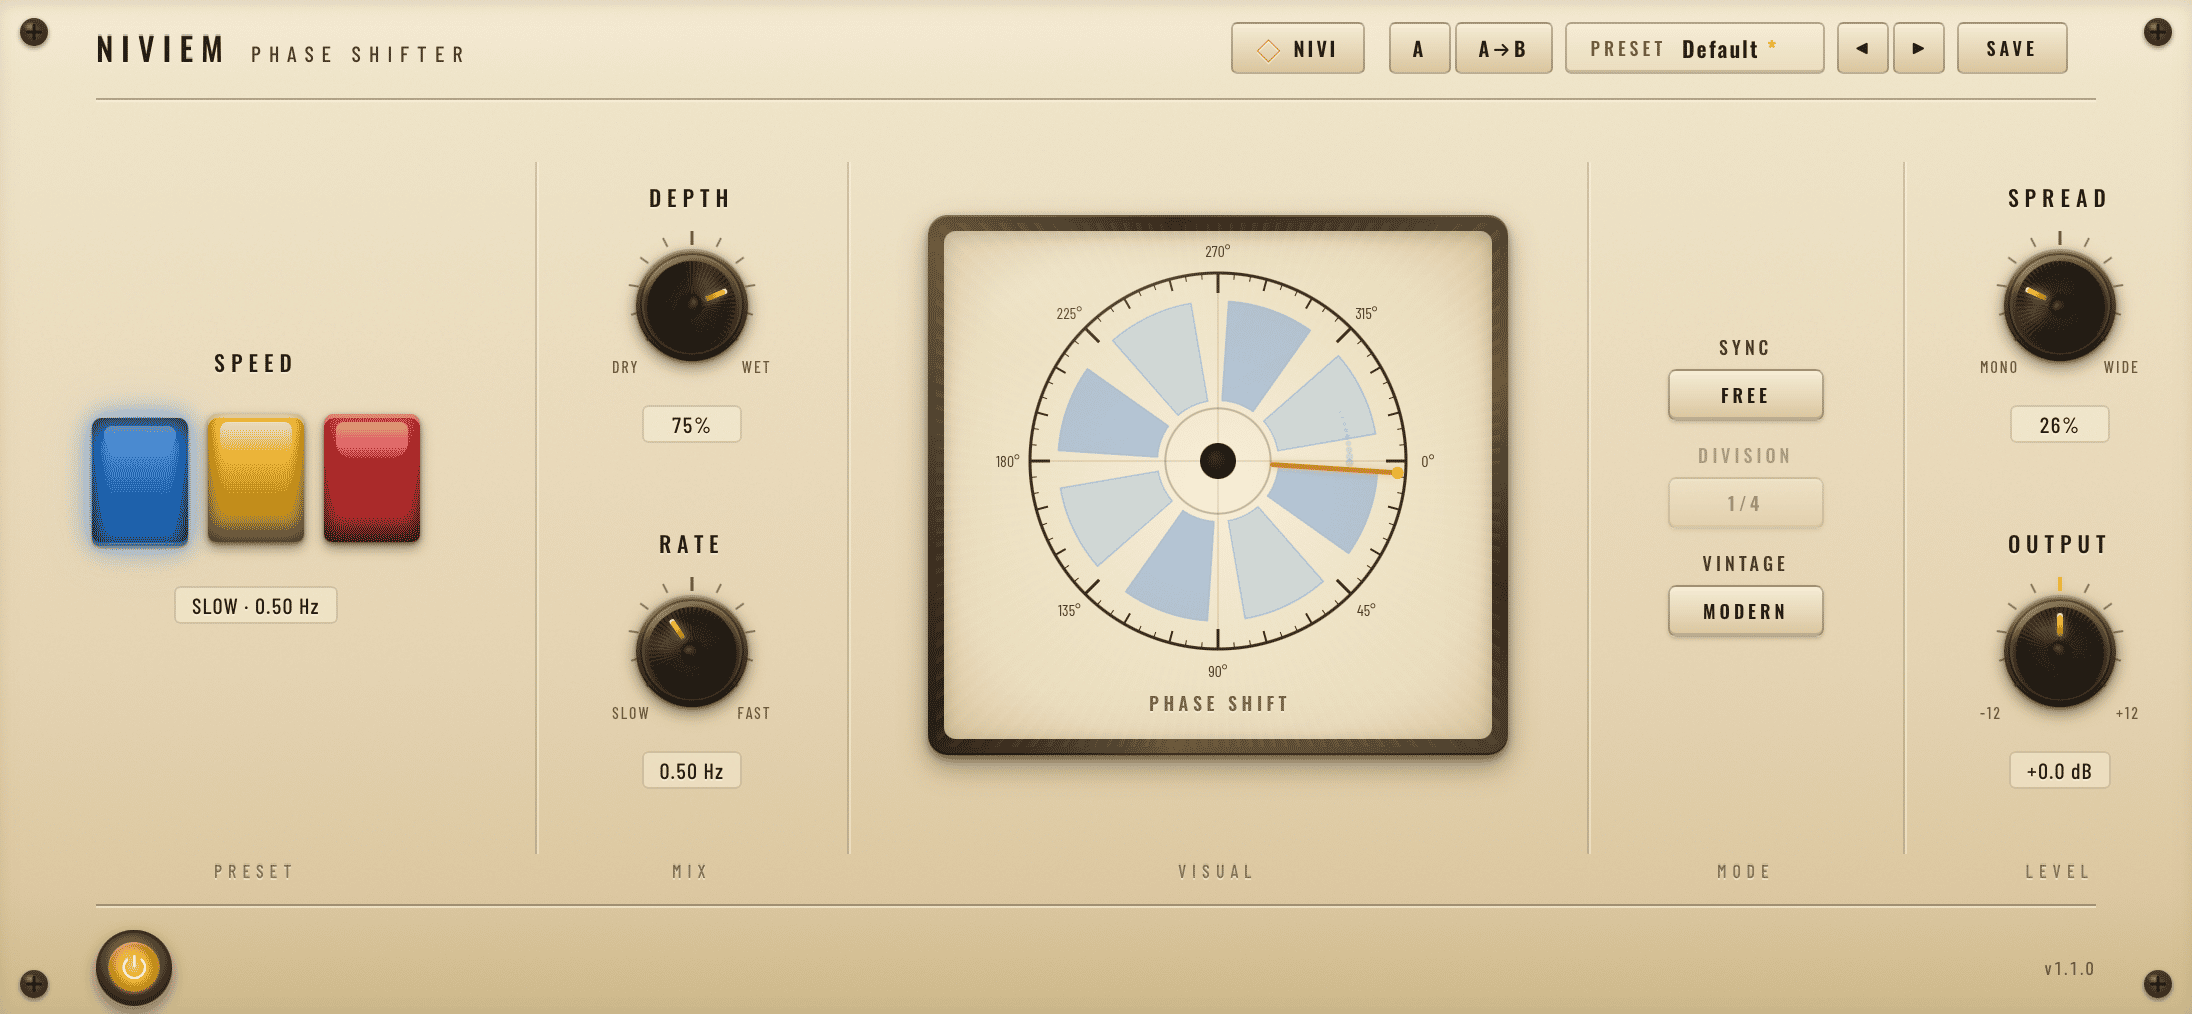Click the +0.0 dB output value field
This screenshot has height=1014, width=2192.
(2060, 770)
